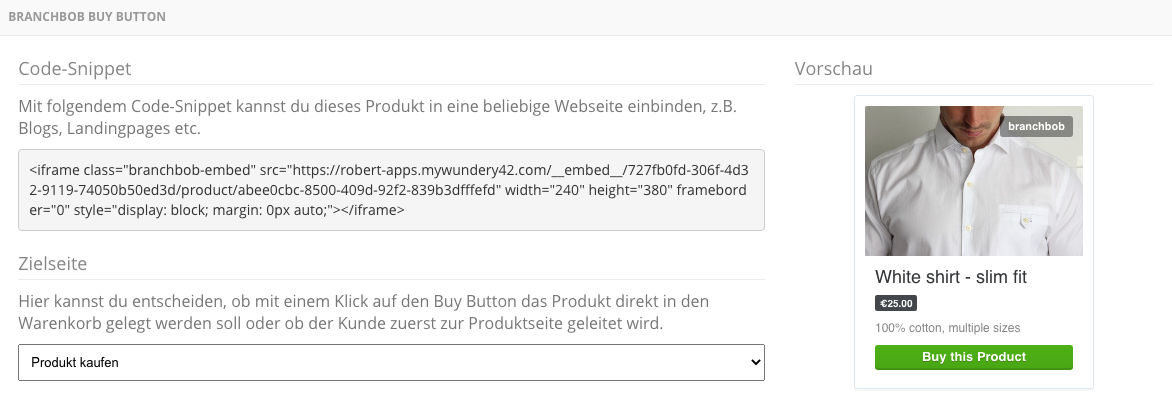Viewport: 1172px width, 393px height.
Task: Click the paragraph starting Hier kannst du entscheiden
Action: tap(364, 313)
